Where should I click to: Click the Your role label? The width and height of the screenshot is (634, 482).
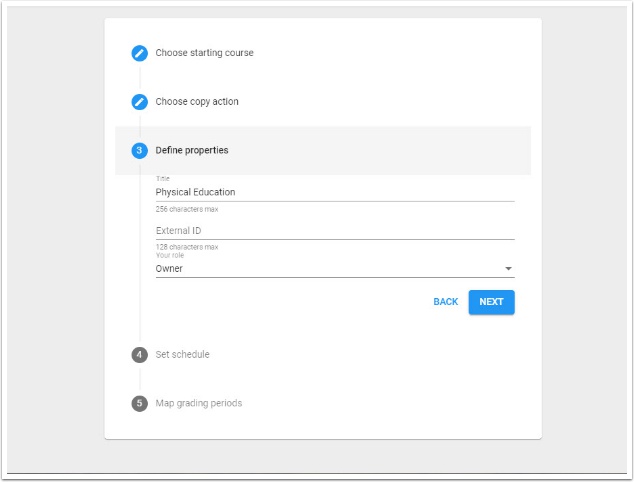click(170, 255)
